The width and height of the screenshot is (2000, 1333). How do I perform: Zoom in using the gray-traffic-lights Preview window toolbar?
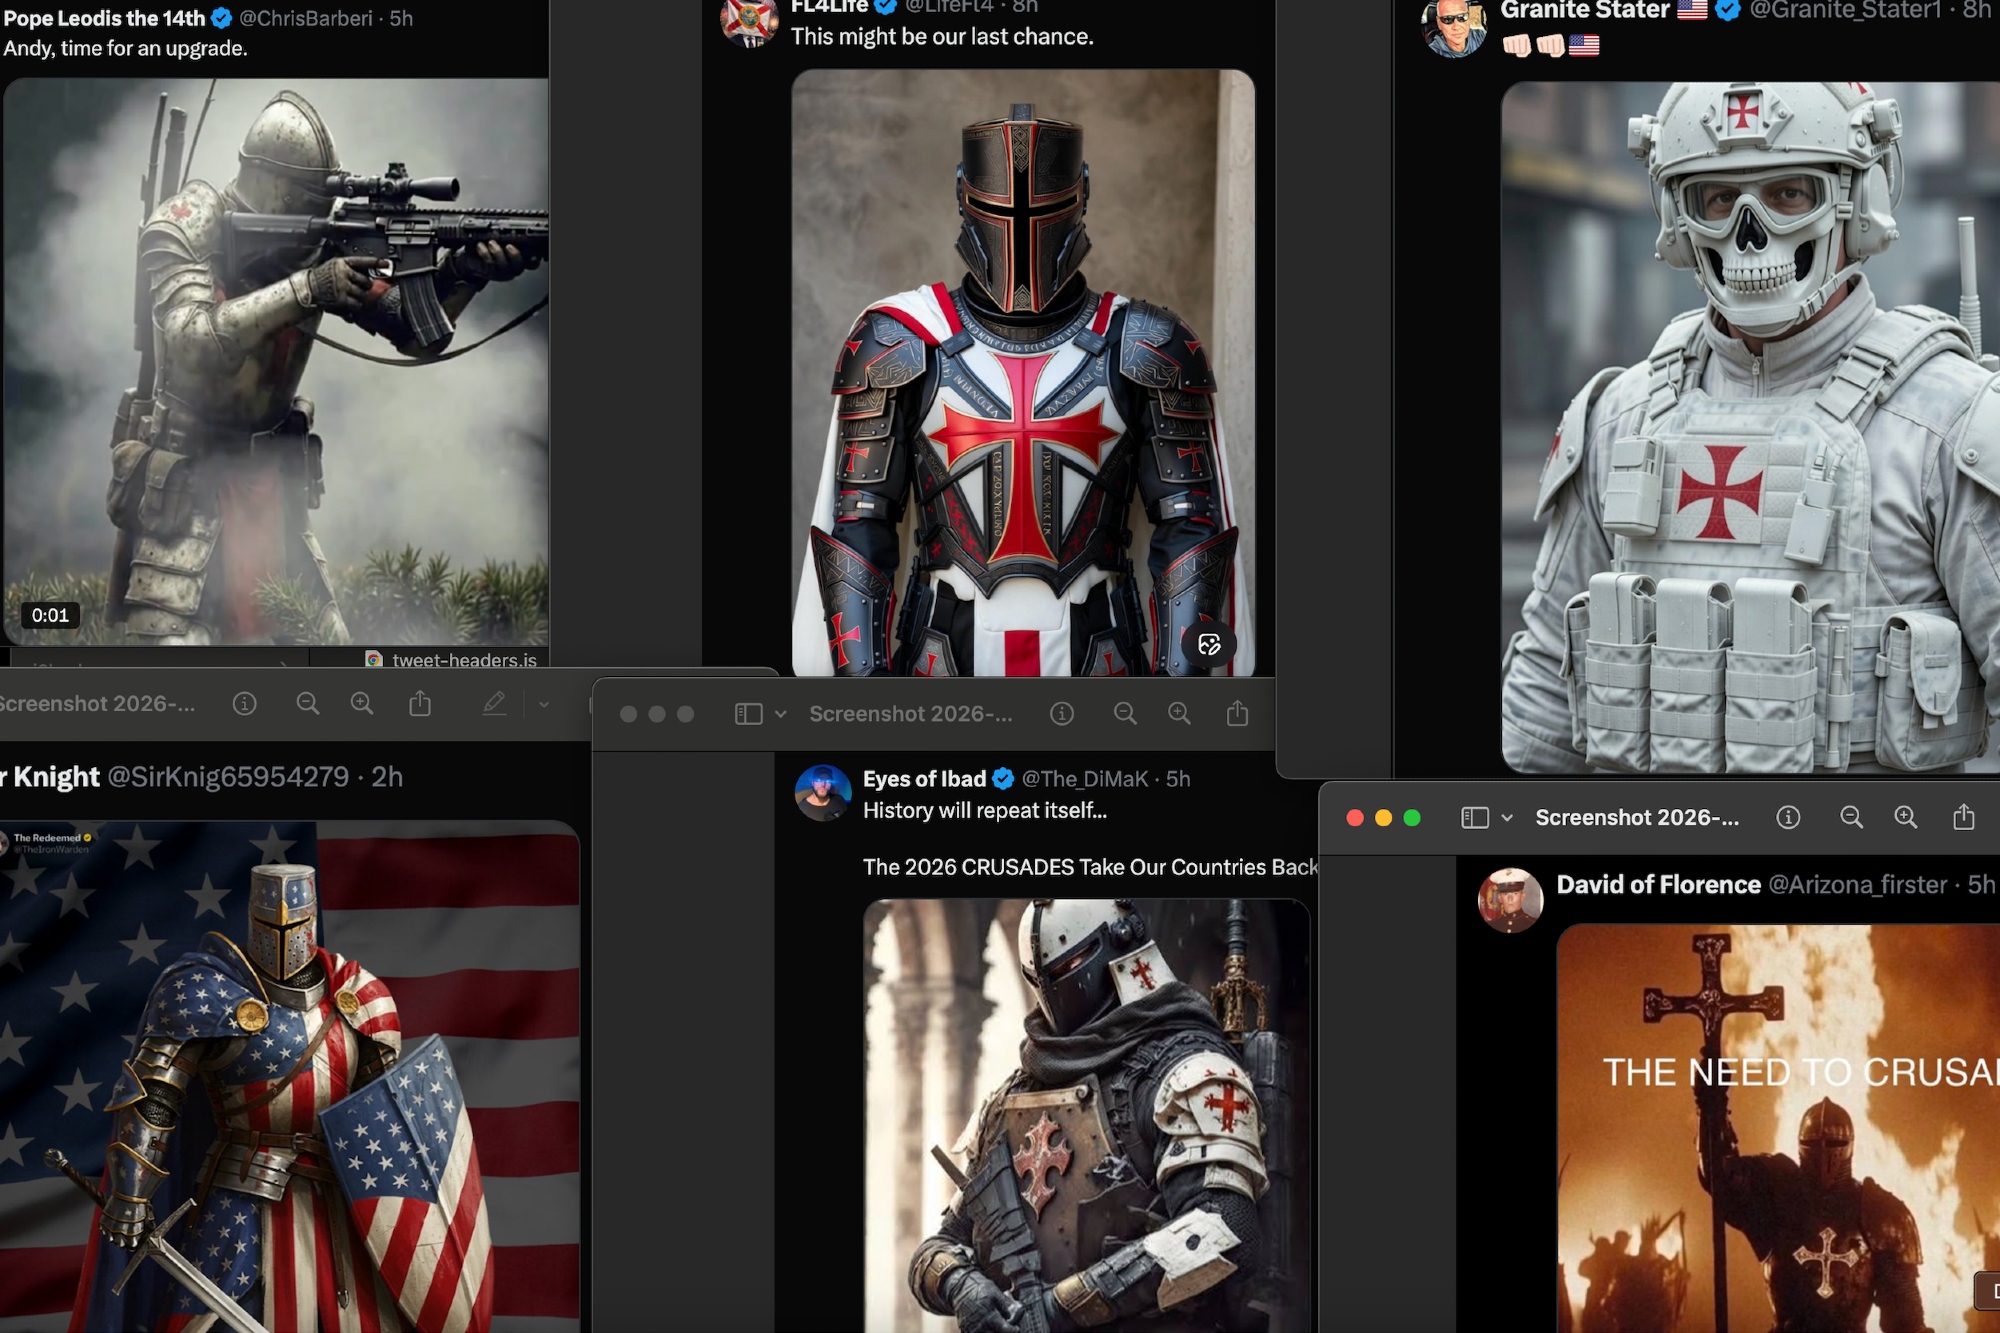click(1179, 713)
